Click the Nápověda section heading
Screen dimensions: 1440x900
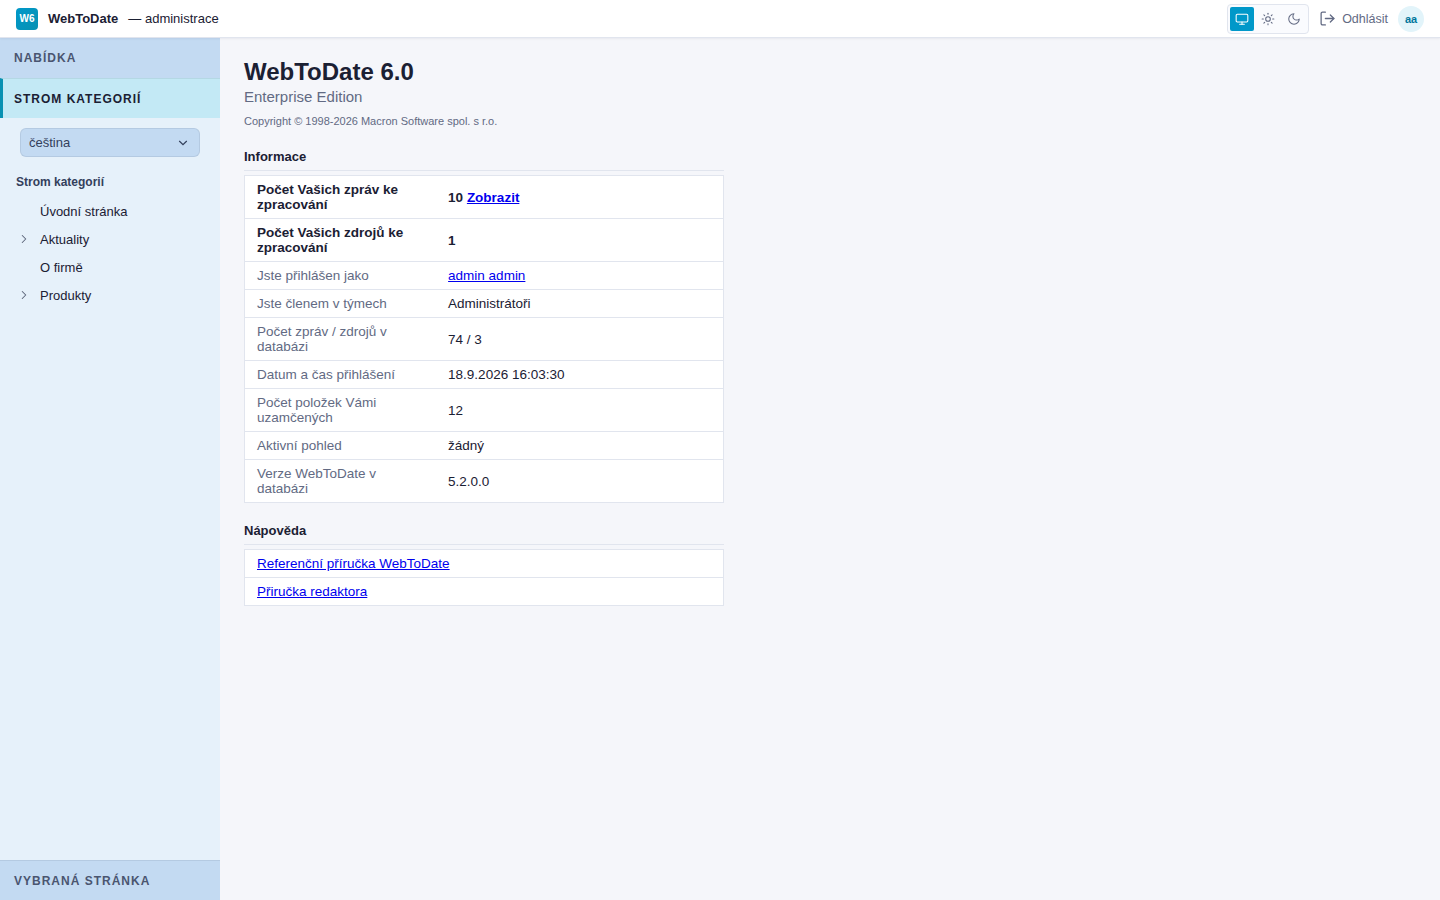click(x=275, y=531)
